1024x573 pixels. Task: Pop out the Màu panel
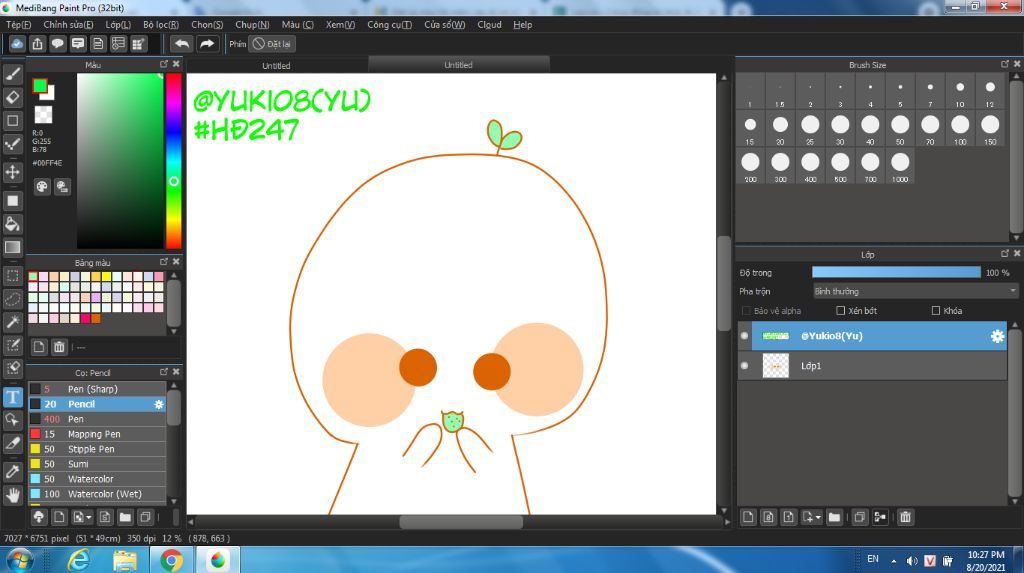tap(164, 64)
